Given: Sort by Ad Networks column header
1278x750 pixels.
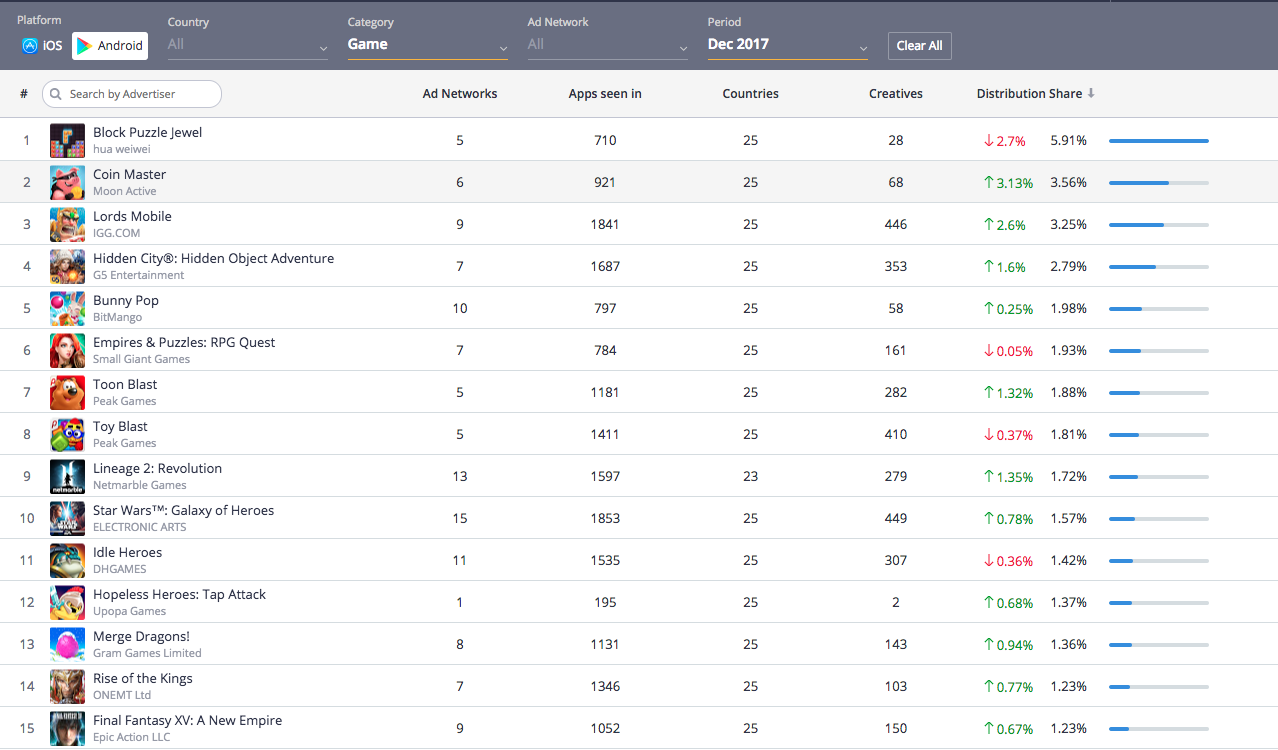Looking at the screenshot, I should click(x=460, y=94).
